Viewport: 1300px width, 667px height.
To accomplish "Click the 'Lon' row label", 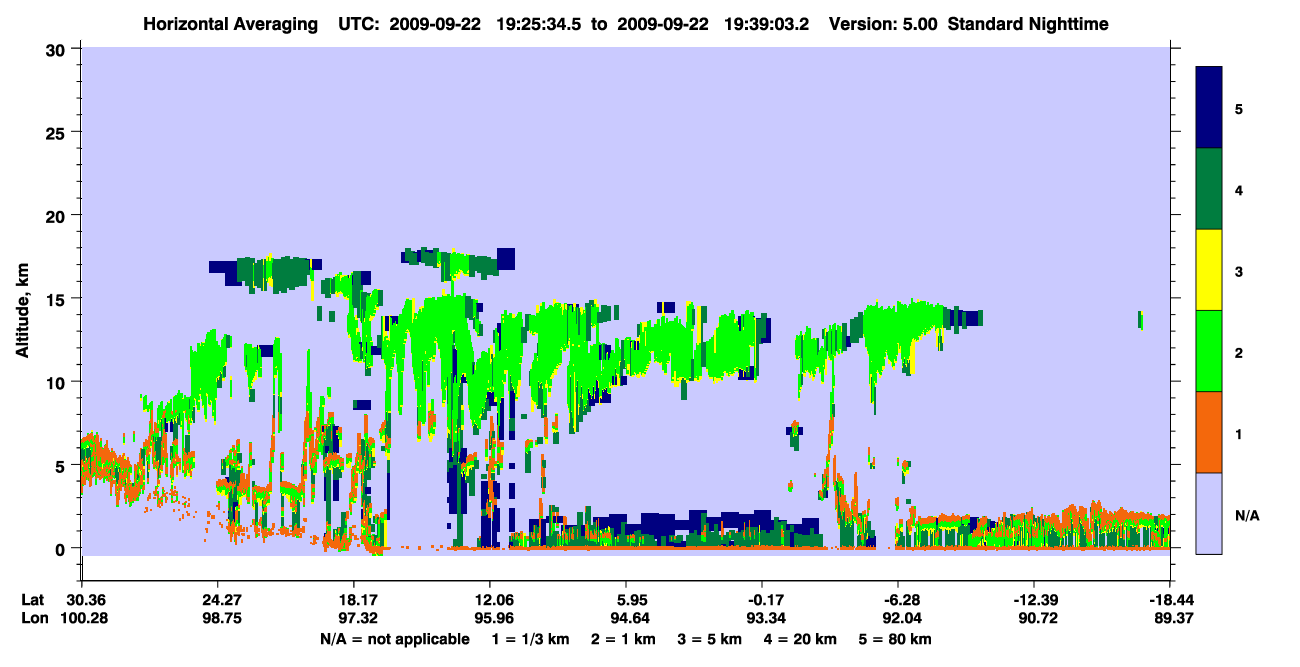I will (x=33, y=618).
